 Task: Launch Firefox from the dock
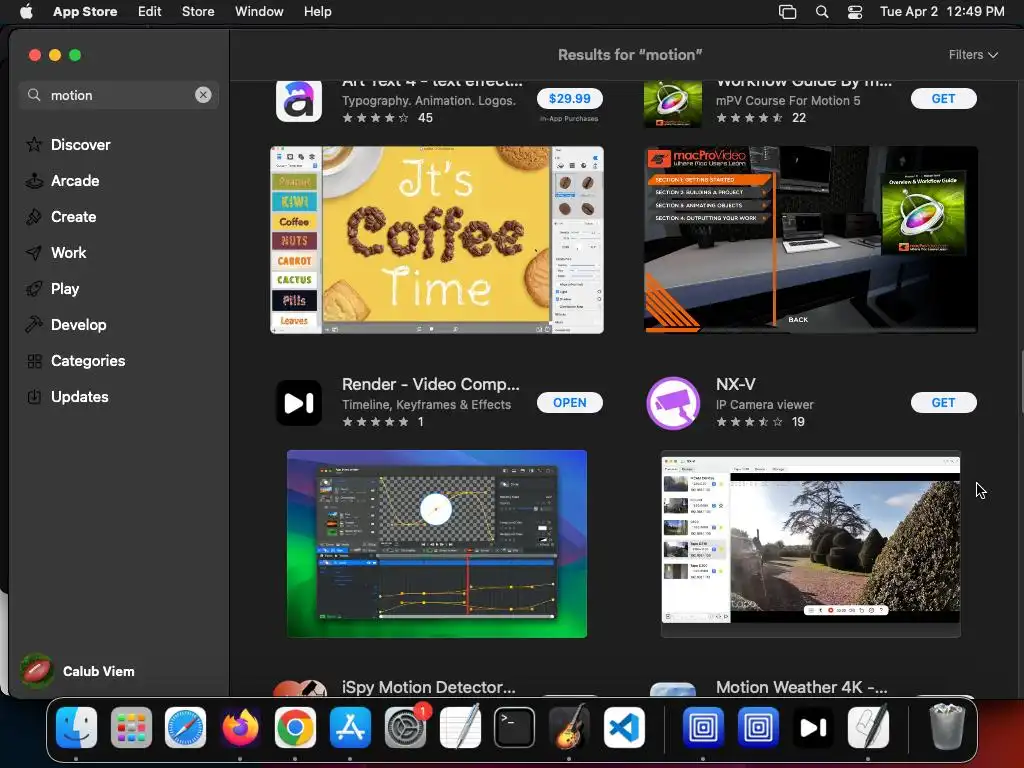tap(240, 727)
